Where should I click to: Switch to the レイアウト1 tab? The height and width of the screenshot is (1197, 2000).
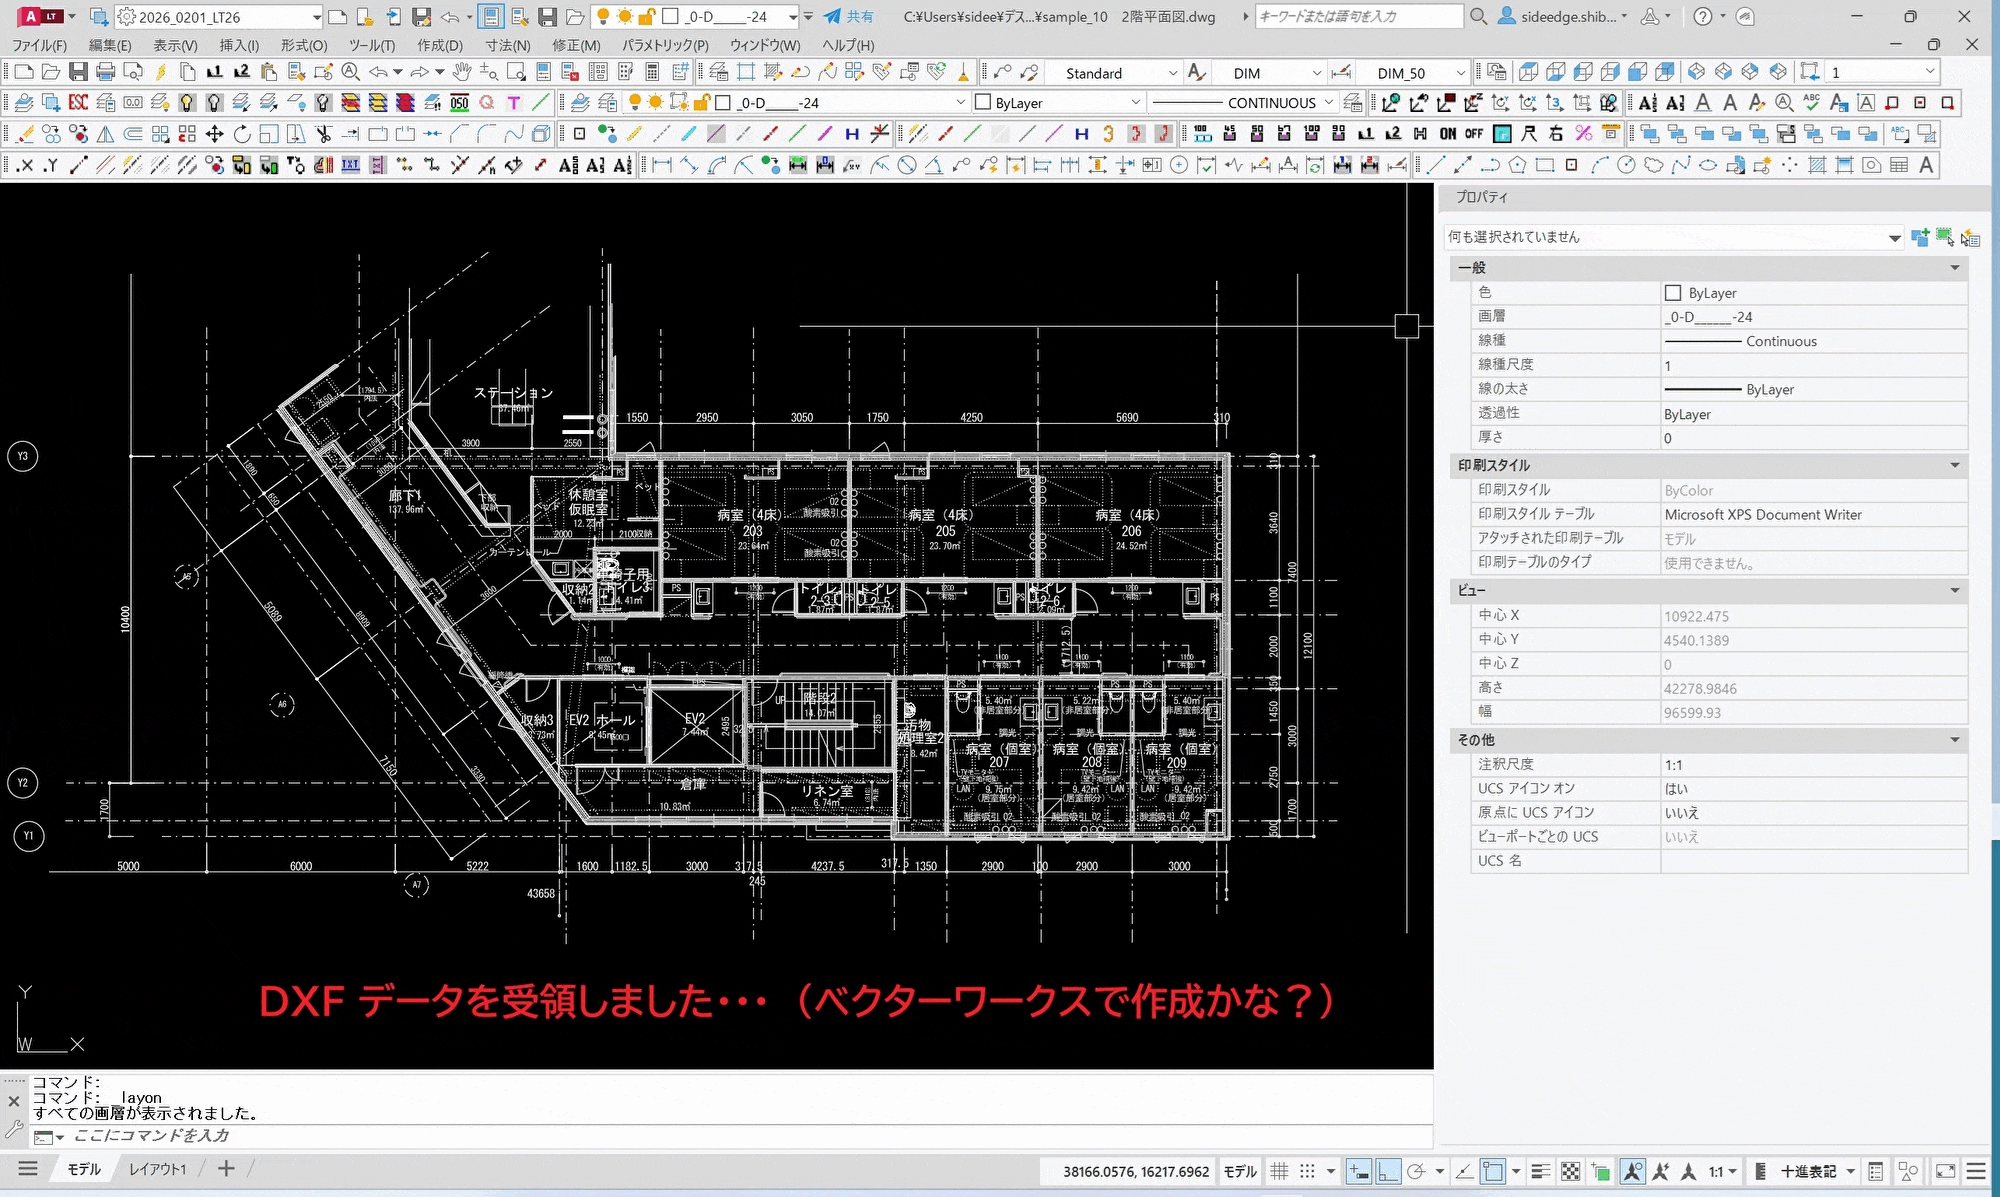point(158,1168)
